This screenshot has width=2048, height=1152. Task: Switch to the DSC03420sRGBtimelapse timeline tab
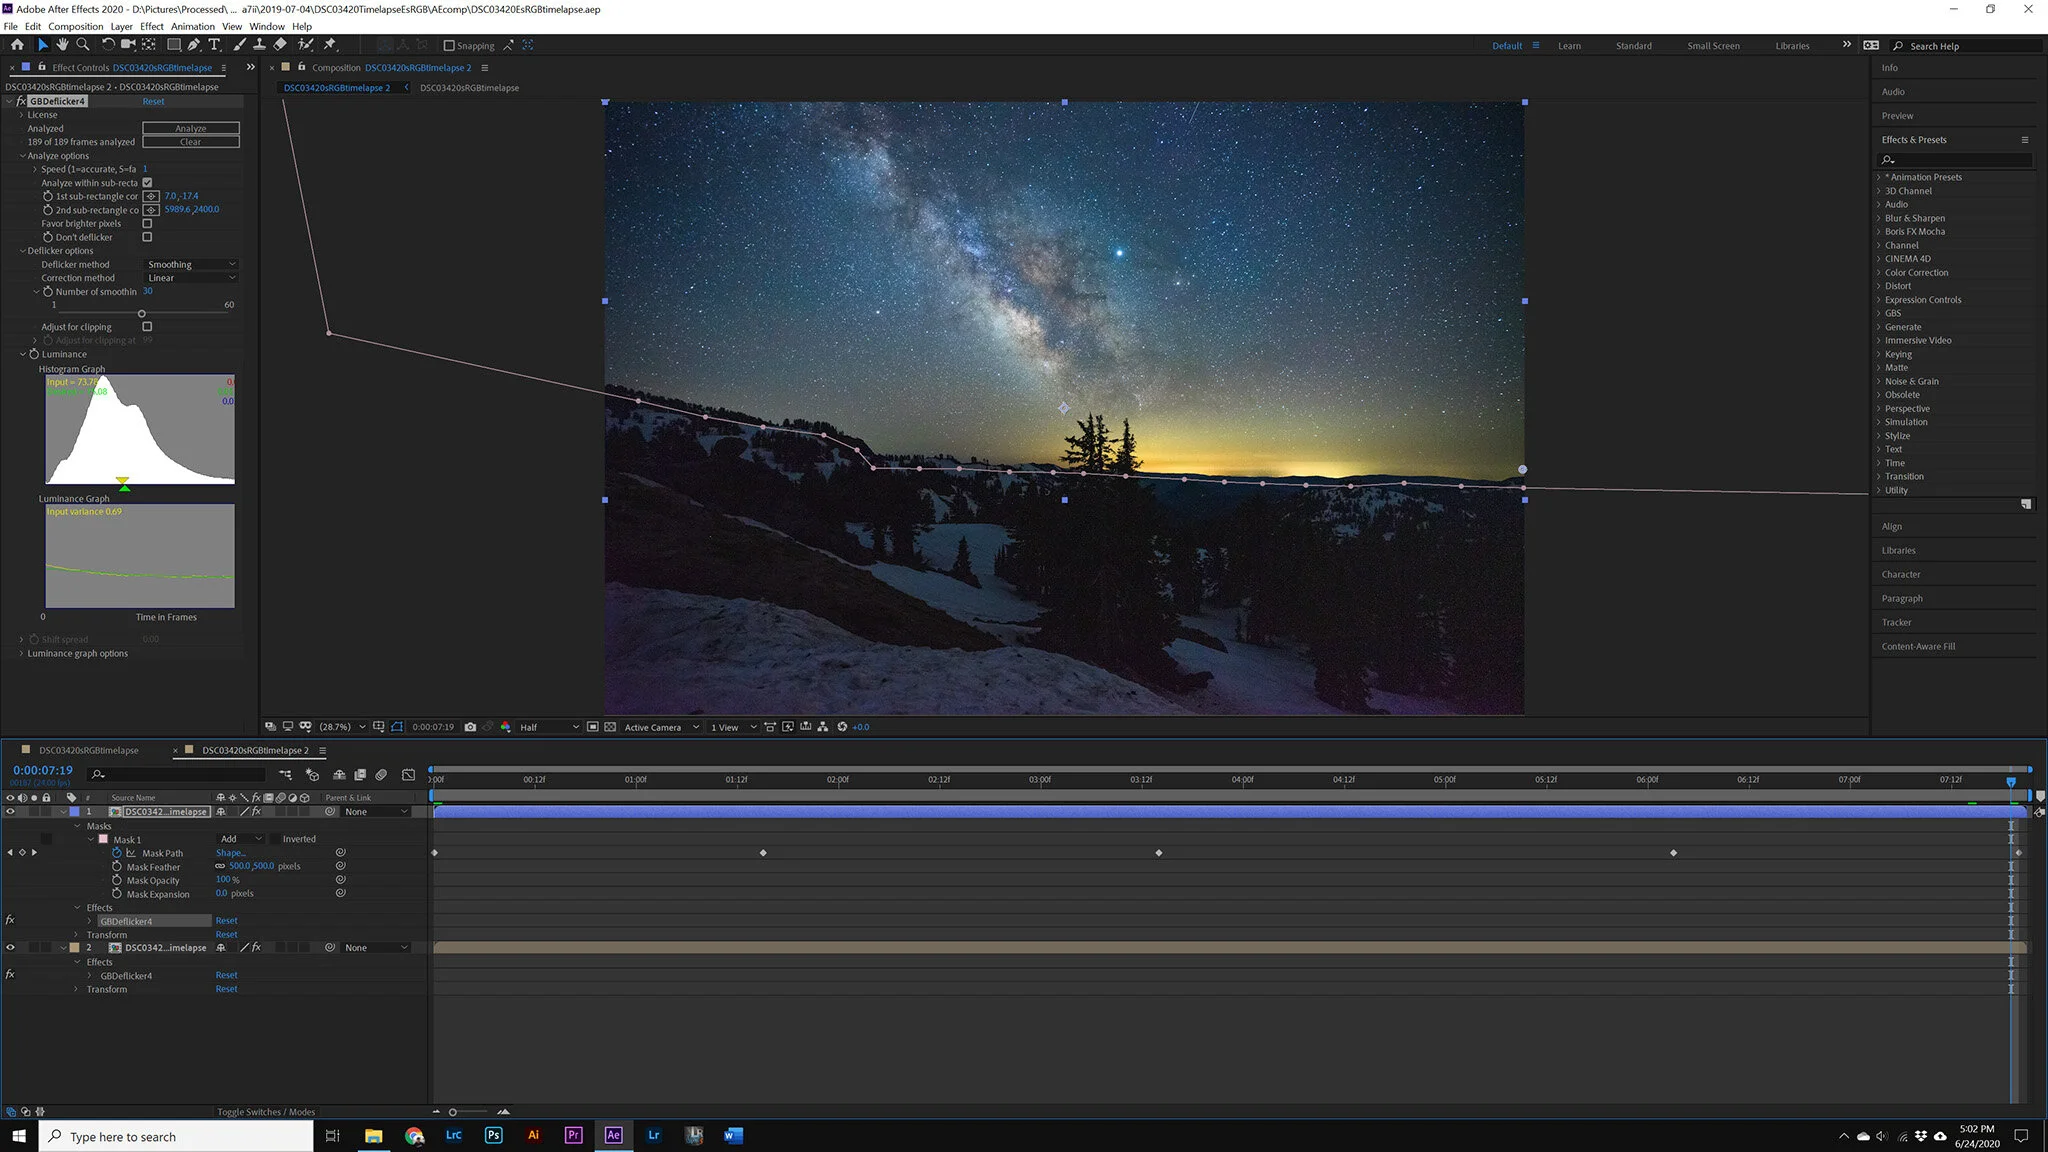tap(89, 750)
